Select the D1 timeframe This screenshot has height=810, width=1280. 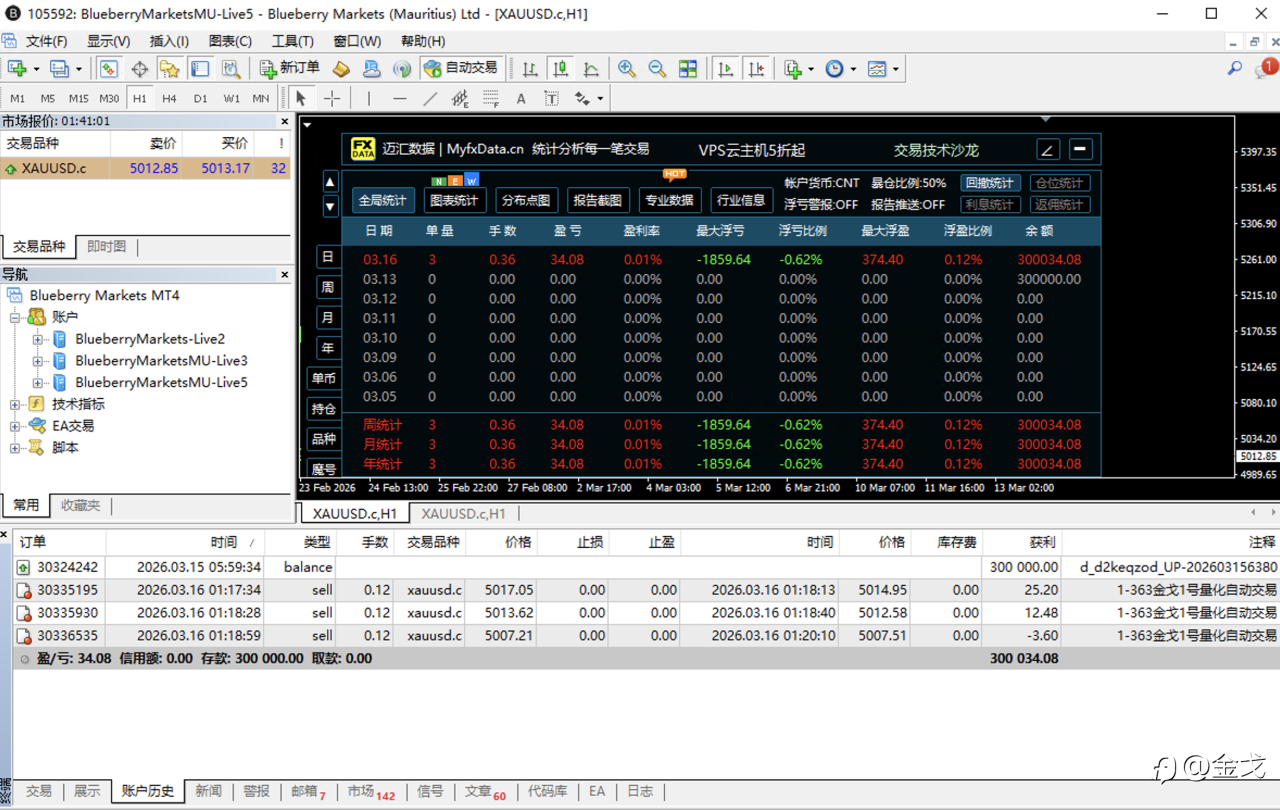[x=200, y=98]
